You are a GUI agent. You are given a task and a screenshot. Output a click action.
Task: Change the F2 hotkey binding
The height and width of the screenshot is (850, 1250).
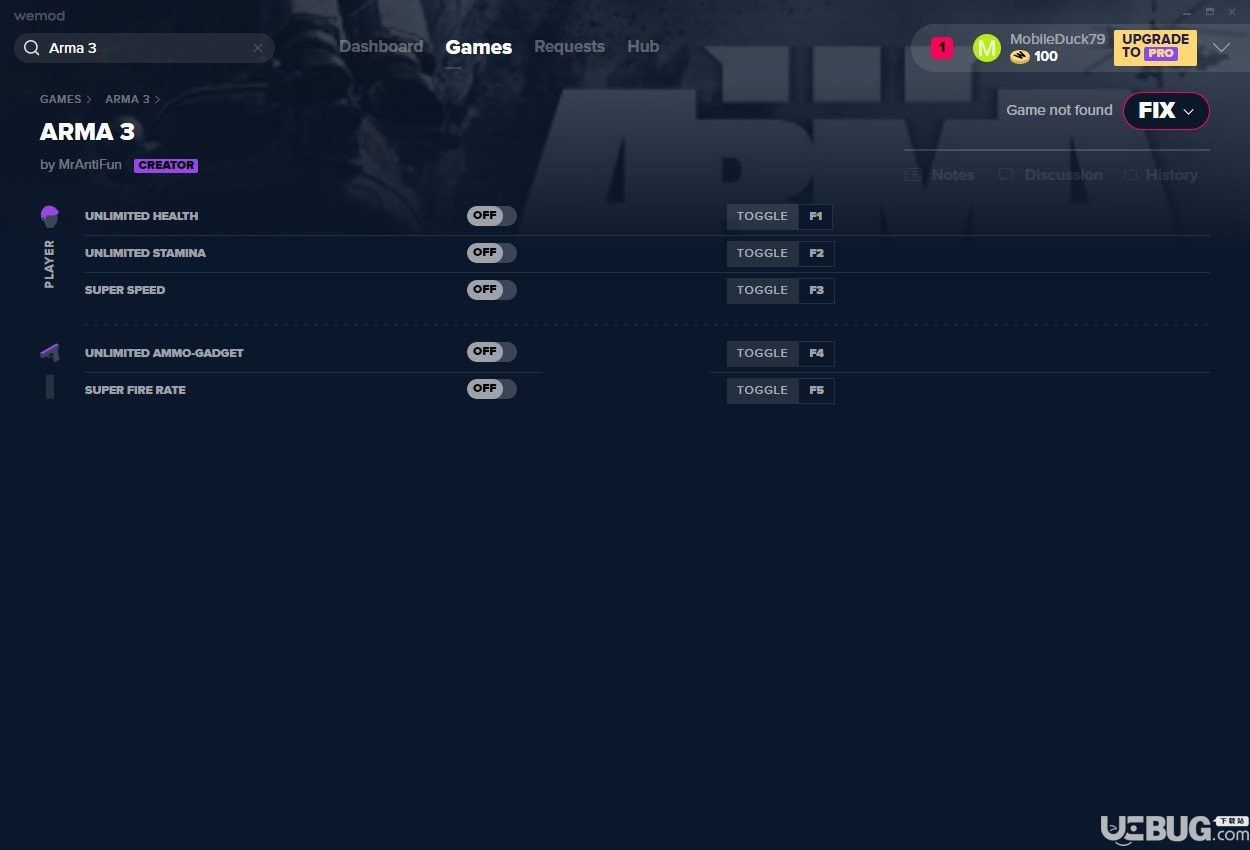coord(816,254)
